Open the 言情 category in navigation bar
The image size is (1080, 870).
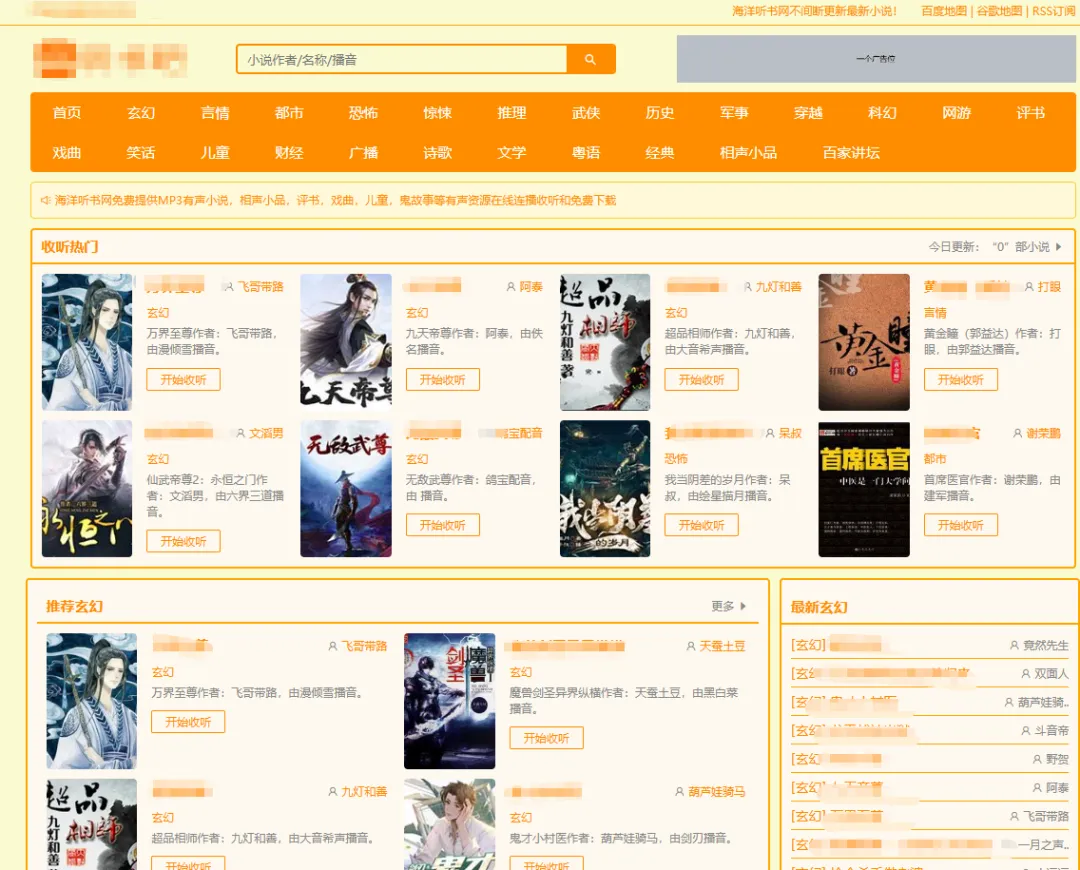point(215,113)
